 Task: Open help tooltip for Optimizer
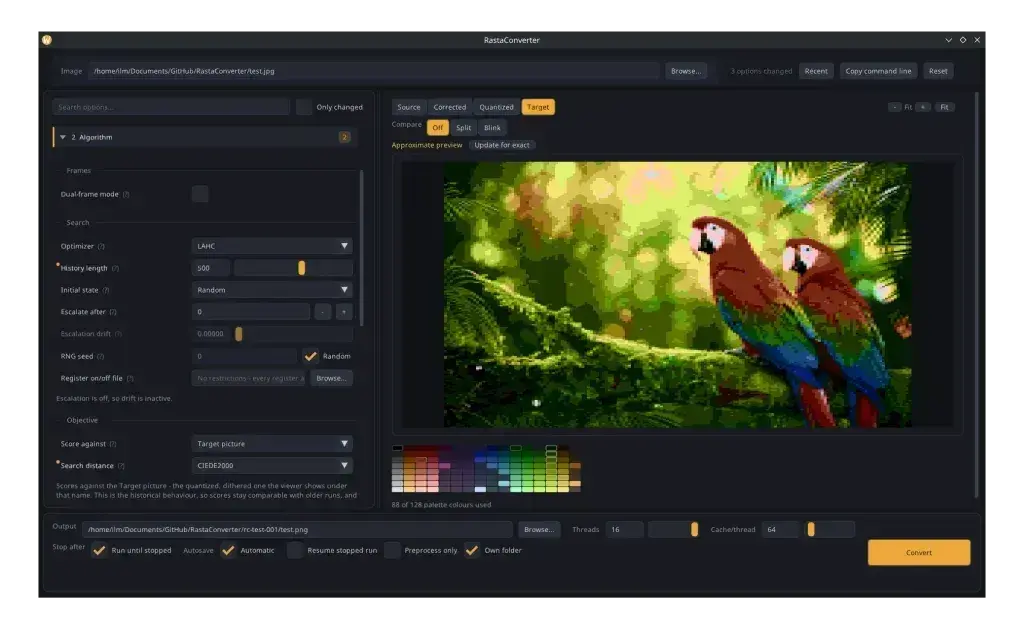click(x=101, y=247)
